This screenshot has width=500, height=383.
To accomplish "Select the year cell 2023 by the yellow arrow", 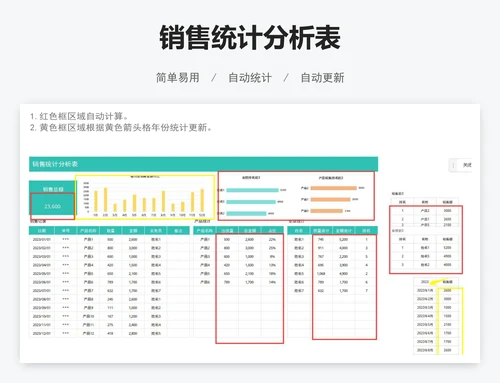I will 425,282.
